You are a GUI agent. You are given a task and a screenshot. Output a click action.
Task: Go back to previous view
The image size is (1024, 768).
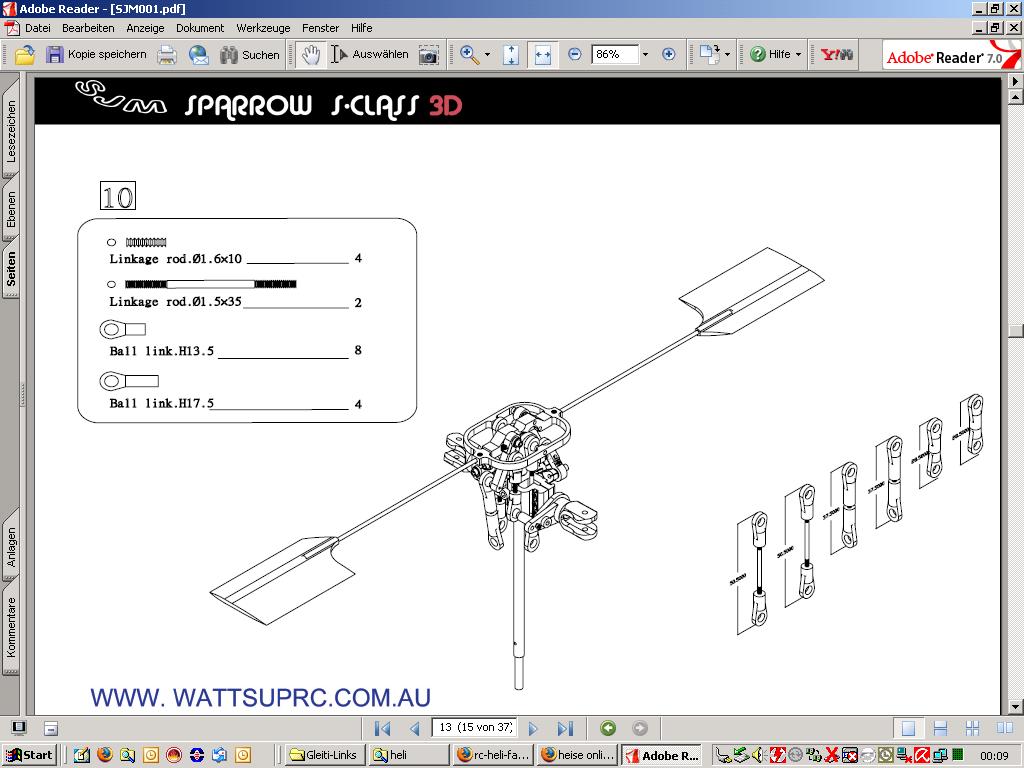608,728
